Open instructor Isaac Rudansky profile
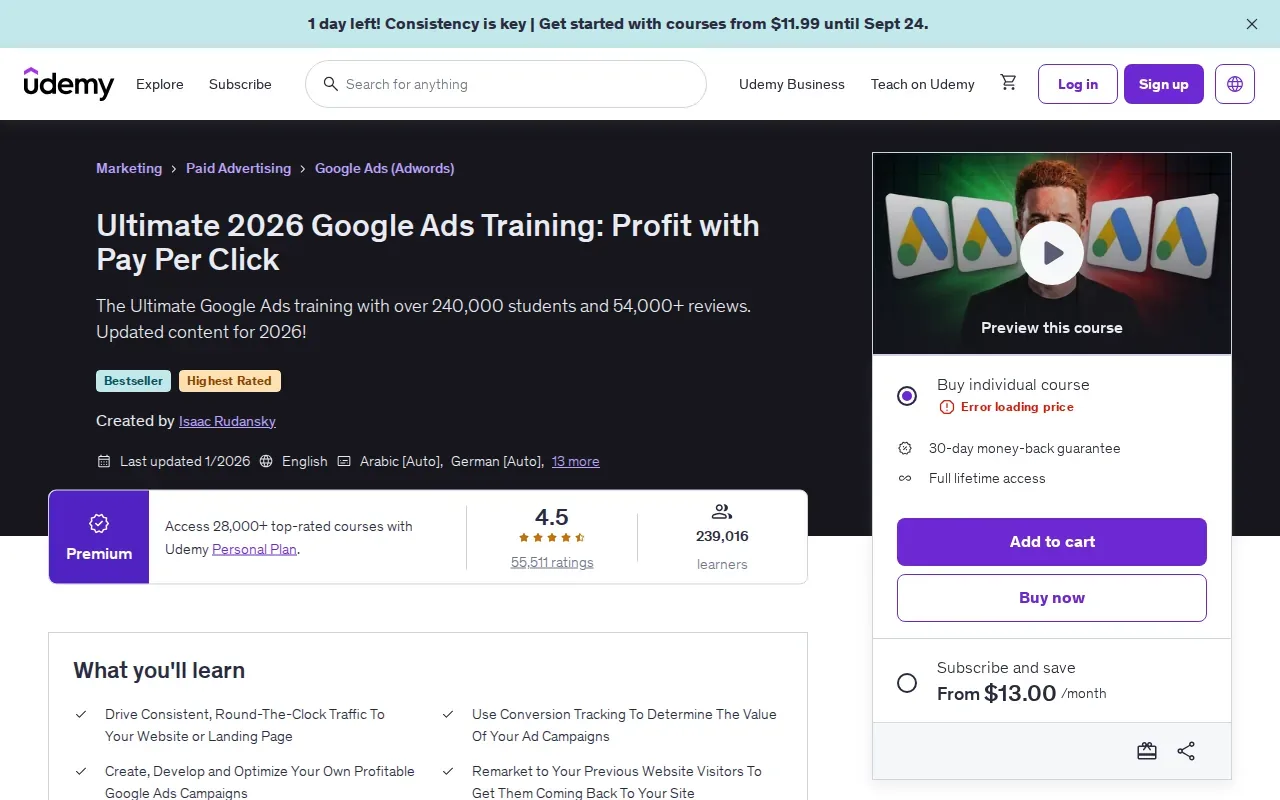The width and height of the screenshot is (1280, 800). (227, 421)
